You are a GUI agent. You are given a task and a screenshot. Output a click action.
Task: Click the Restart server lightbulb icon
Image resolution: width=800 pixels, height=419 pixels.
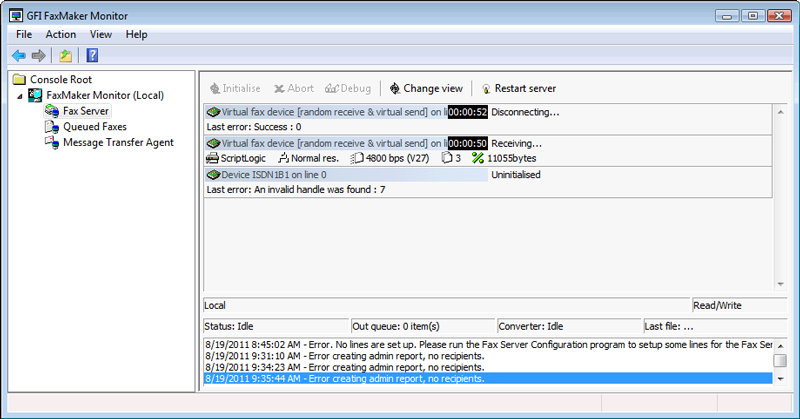click(486, 89)
